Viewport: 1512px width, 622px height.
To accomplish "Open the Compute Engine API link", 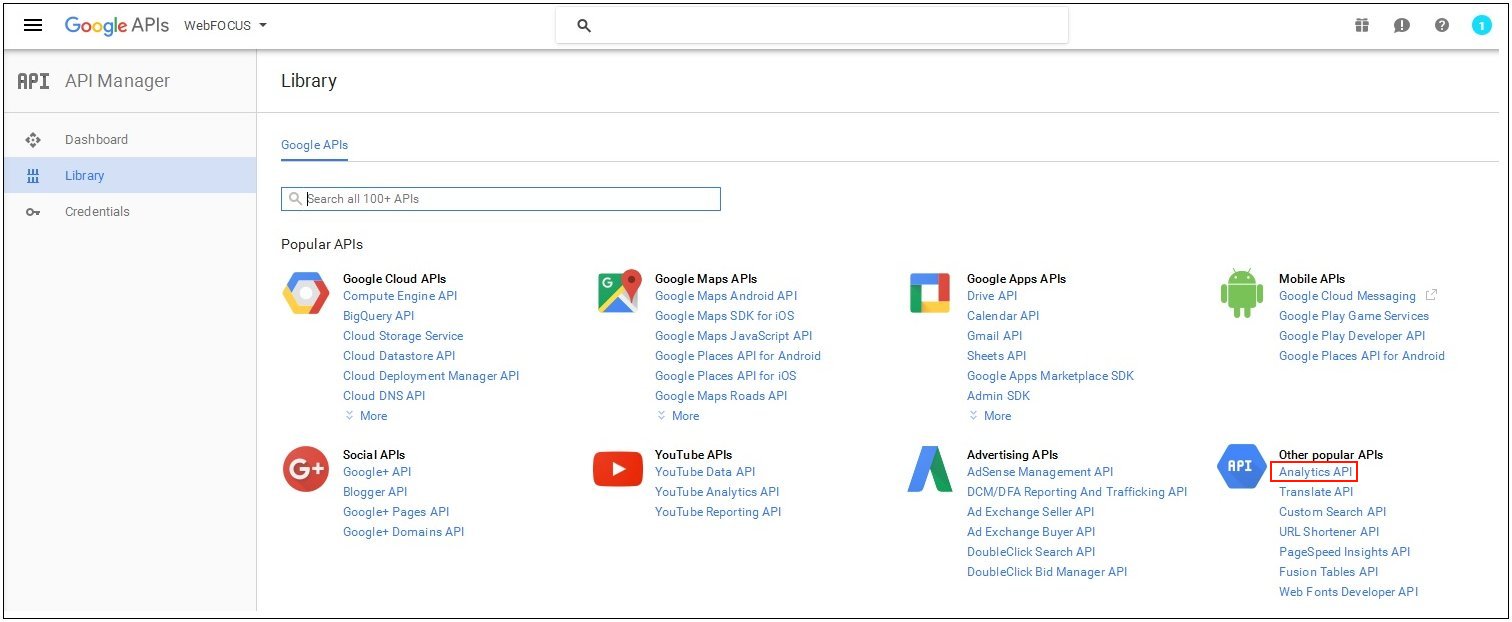I will click(400, 296).
